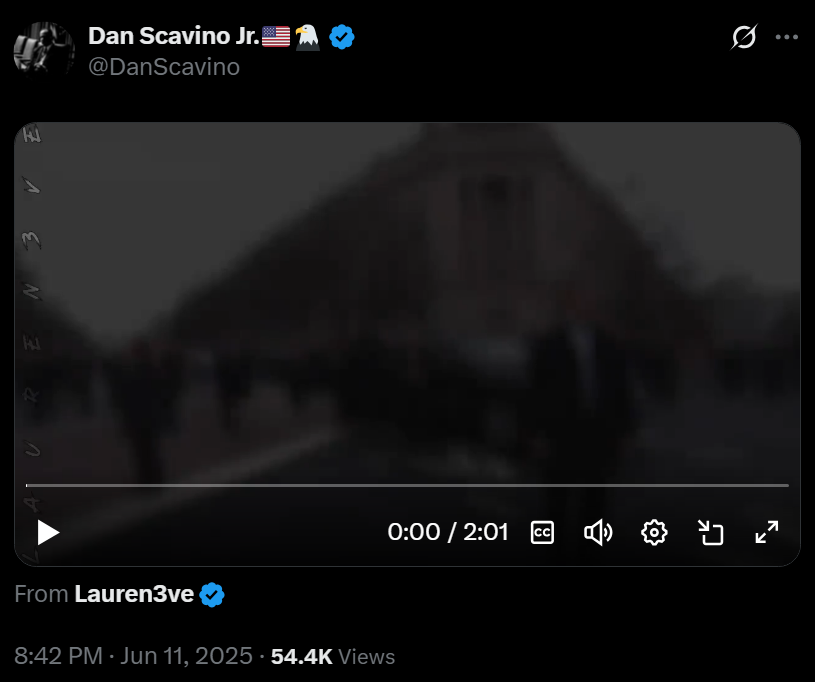Open the Lauren3ve source account
This screenshot has width=815, height=682.
[134, 594]
